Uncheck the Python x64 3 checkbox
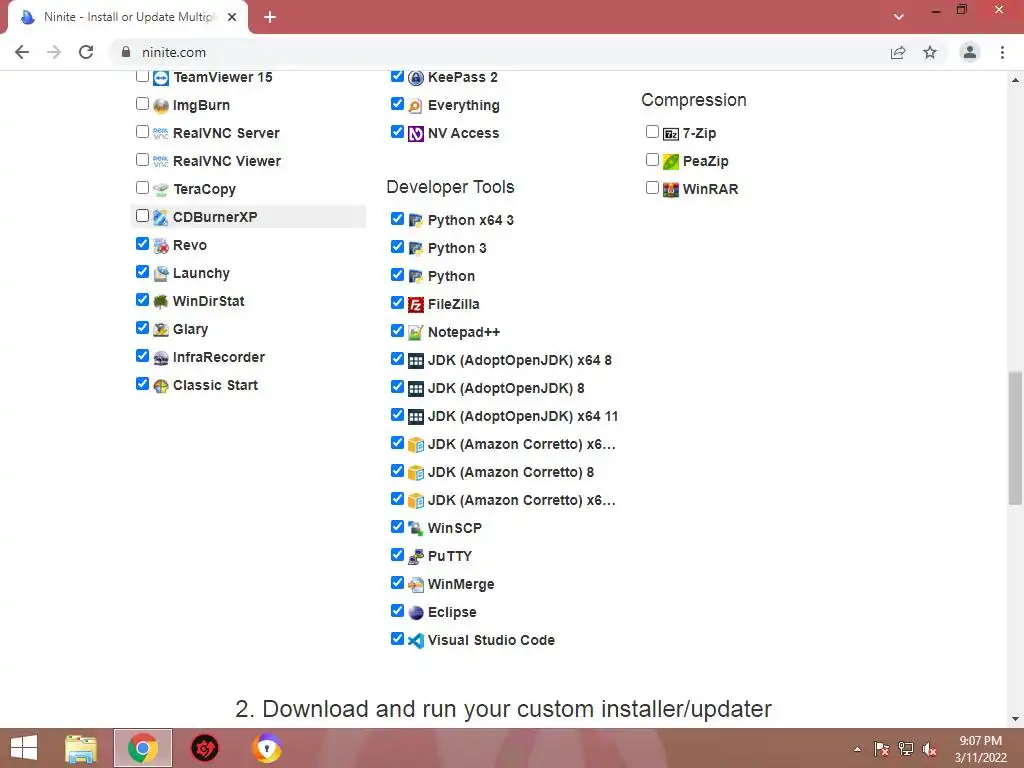The image size is (1024, 768). click(x=397, y=218)
